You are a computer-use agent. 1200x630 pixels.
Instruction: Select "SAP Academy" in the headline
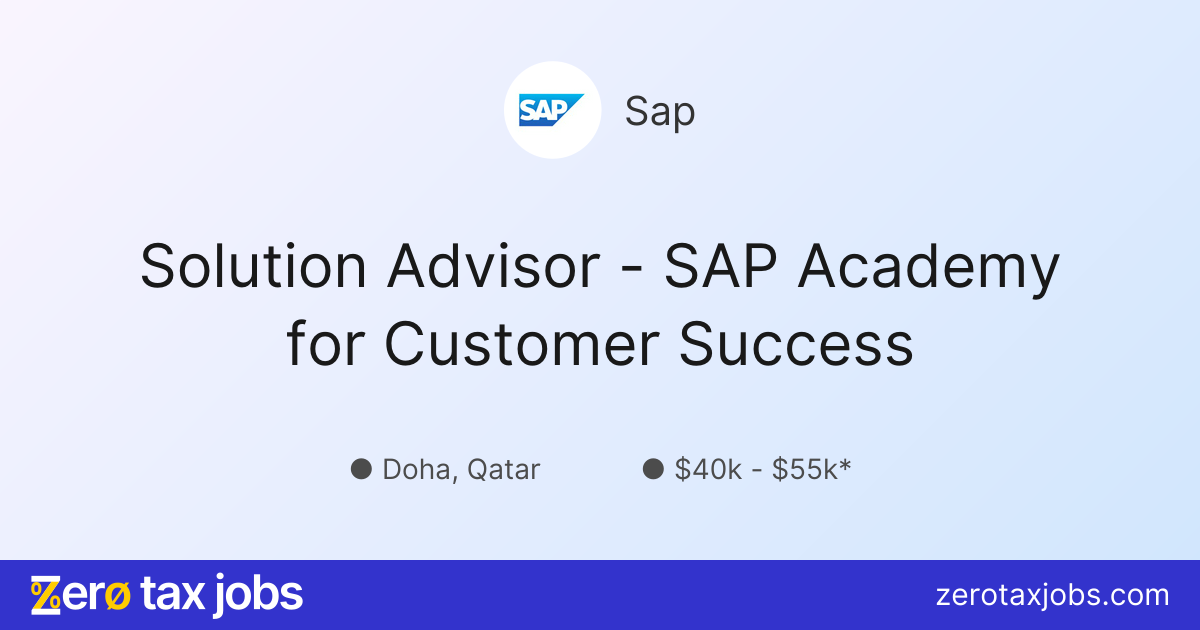(861, 267)
